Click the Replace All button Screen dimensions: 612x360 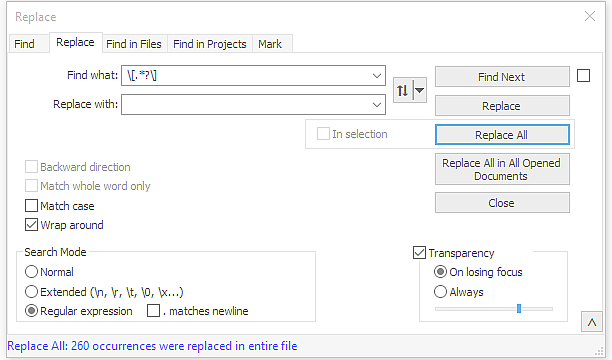click(502, 135)
